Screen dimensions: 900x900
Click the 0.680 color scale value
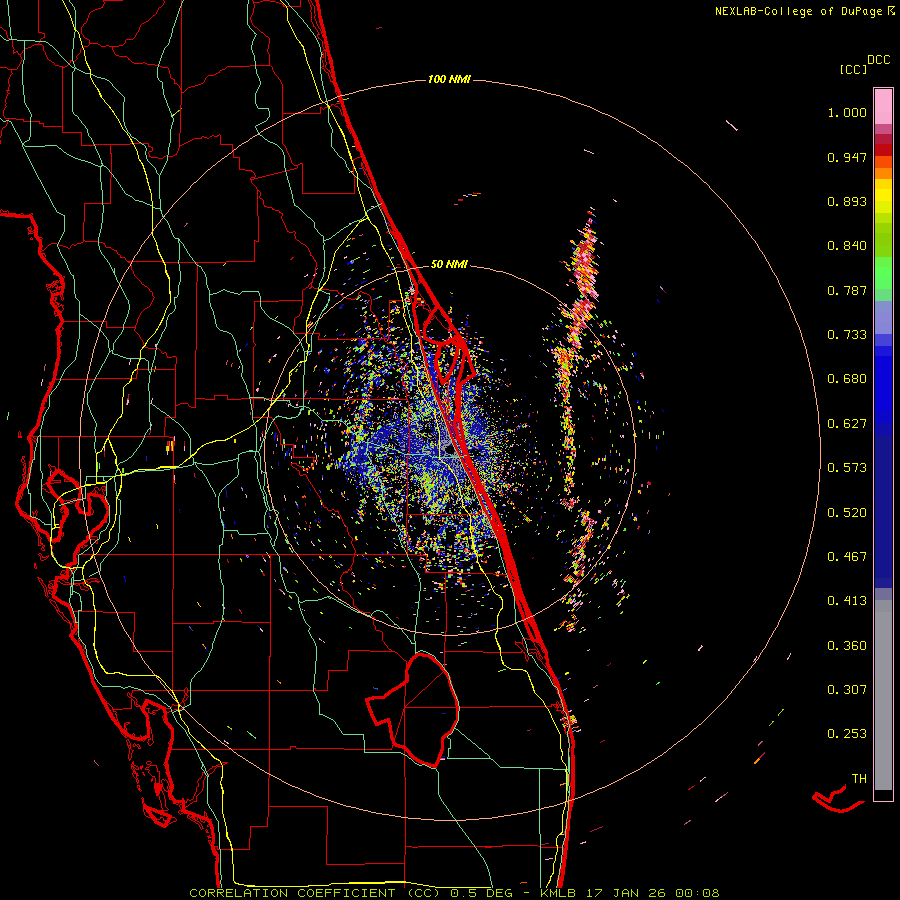point(847,379)
